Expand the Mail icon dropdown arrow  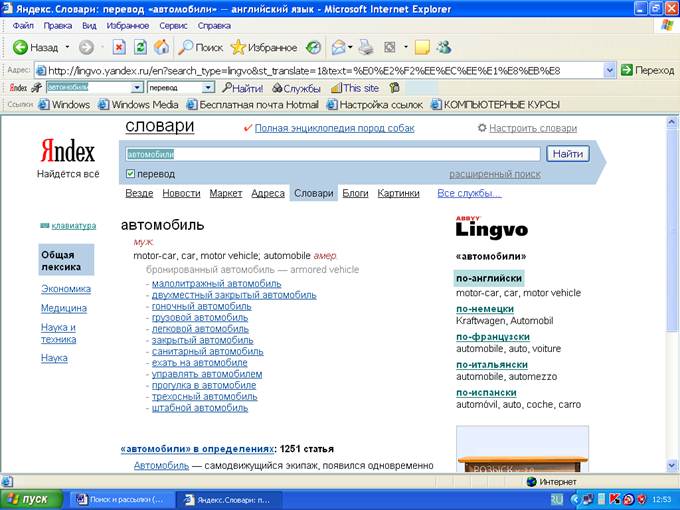[350, 47]
